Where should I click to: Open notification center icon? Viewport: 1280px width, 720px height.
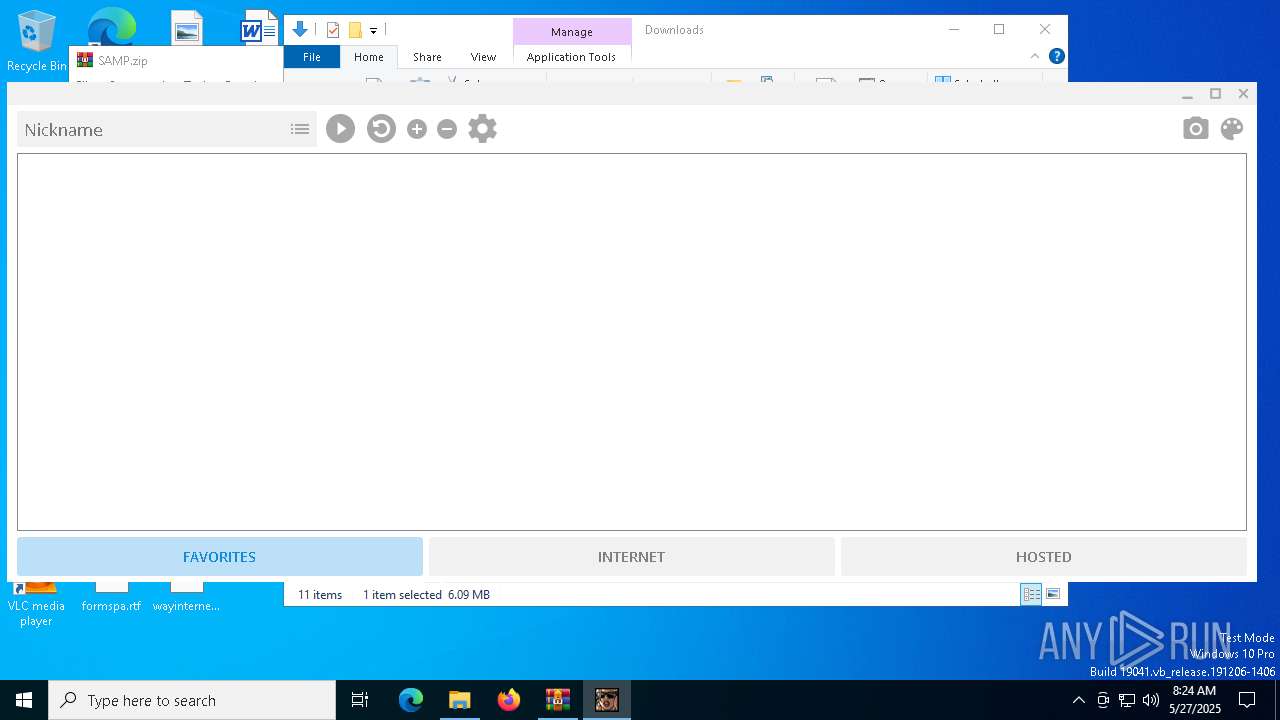pyautogui.click(x=1247, y=700)
